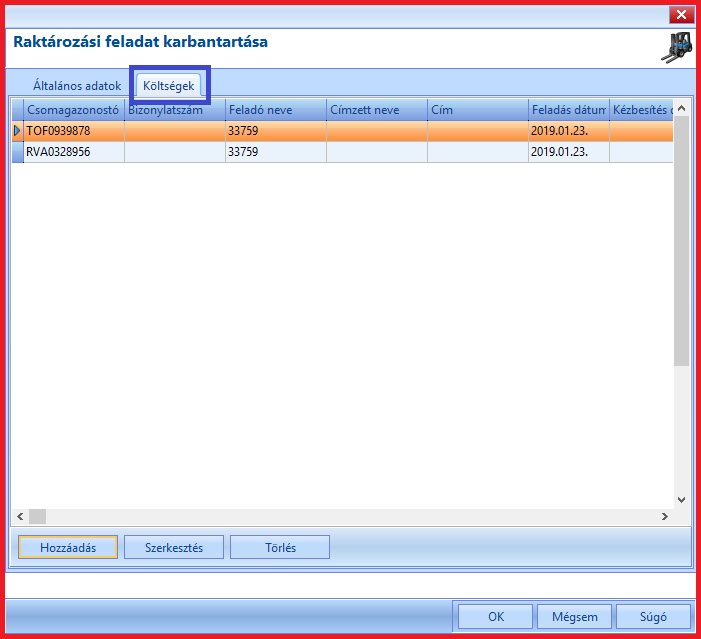This screenshot has width=701, height=639.
Task: Open help with the Súgó button
Action: pos(653,617)
